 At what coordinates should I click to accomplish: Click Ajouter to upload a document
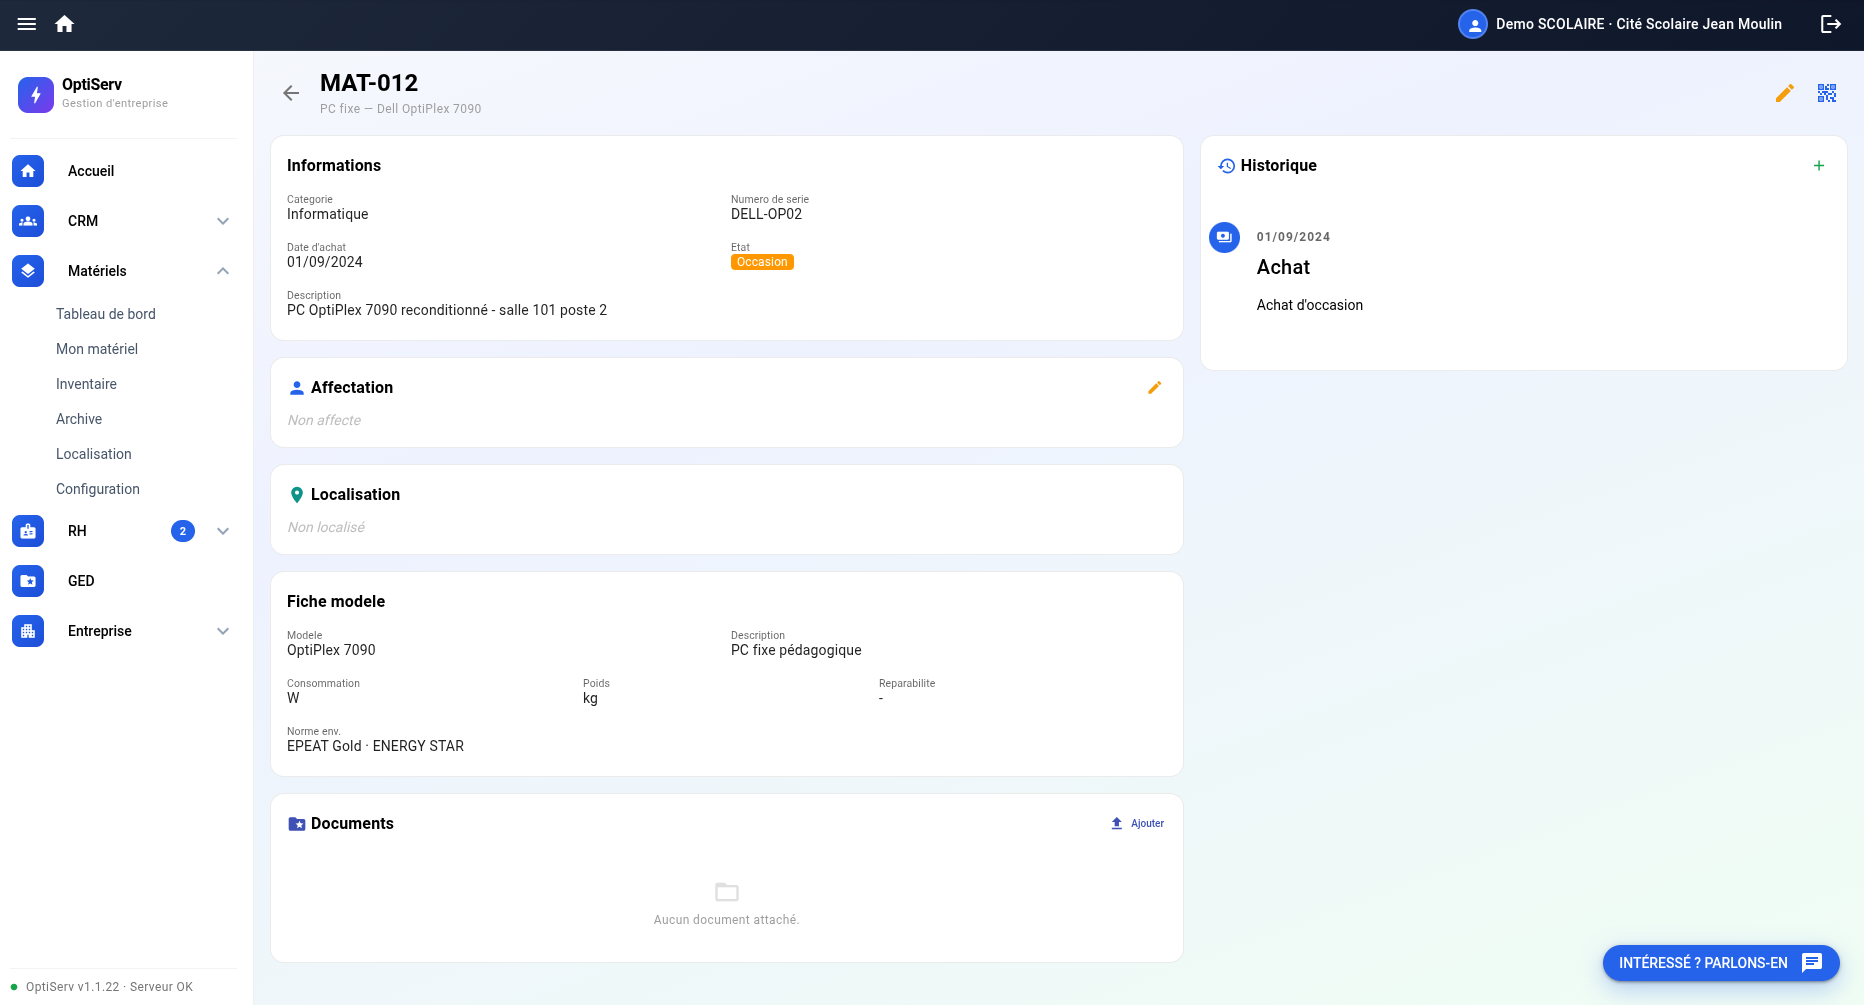click(1138, 823)
